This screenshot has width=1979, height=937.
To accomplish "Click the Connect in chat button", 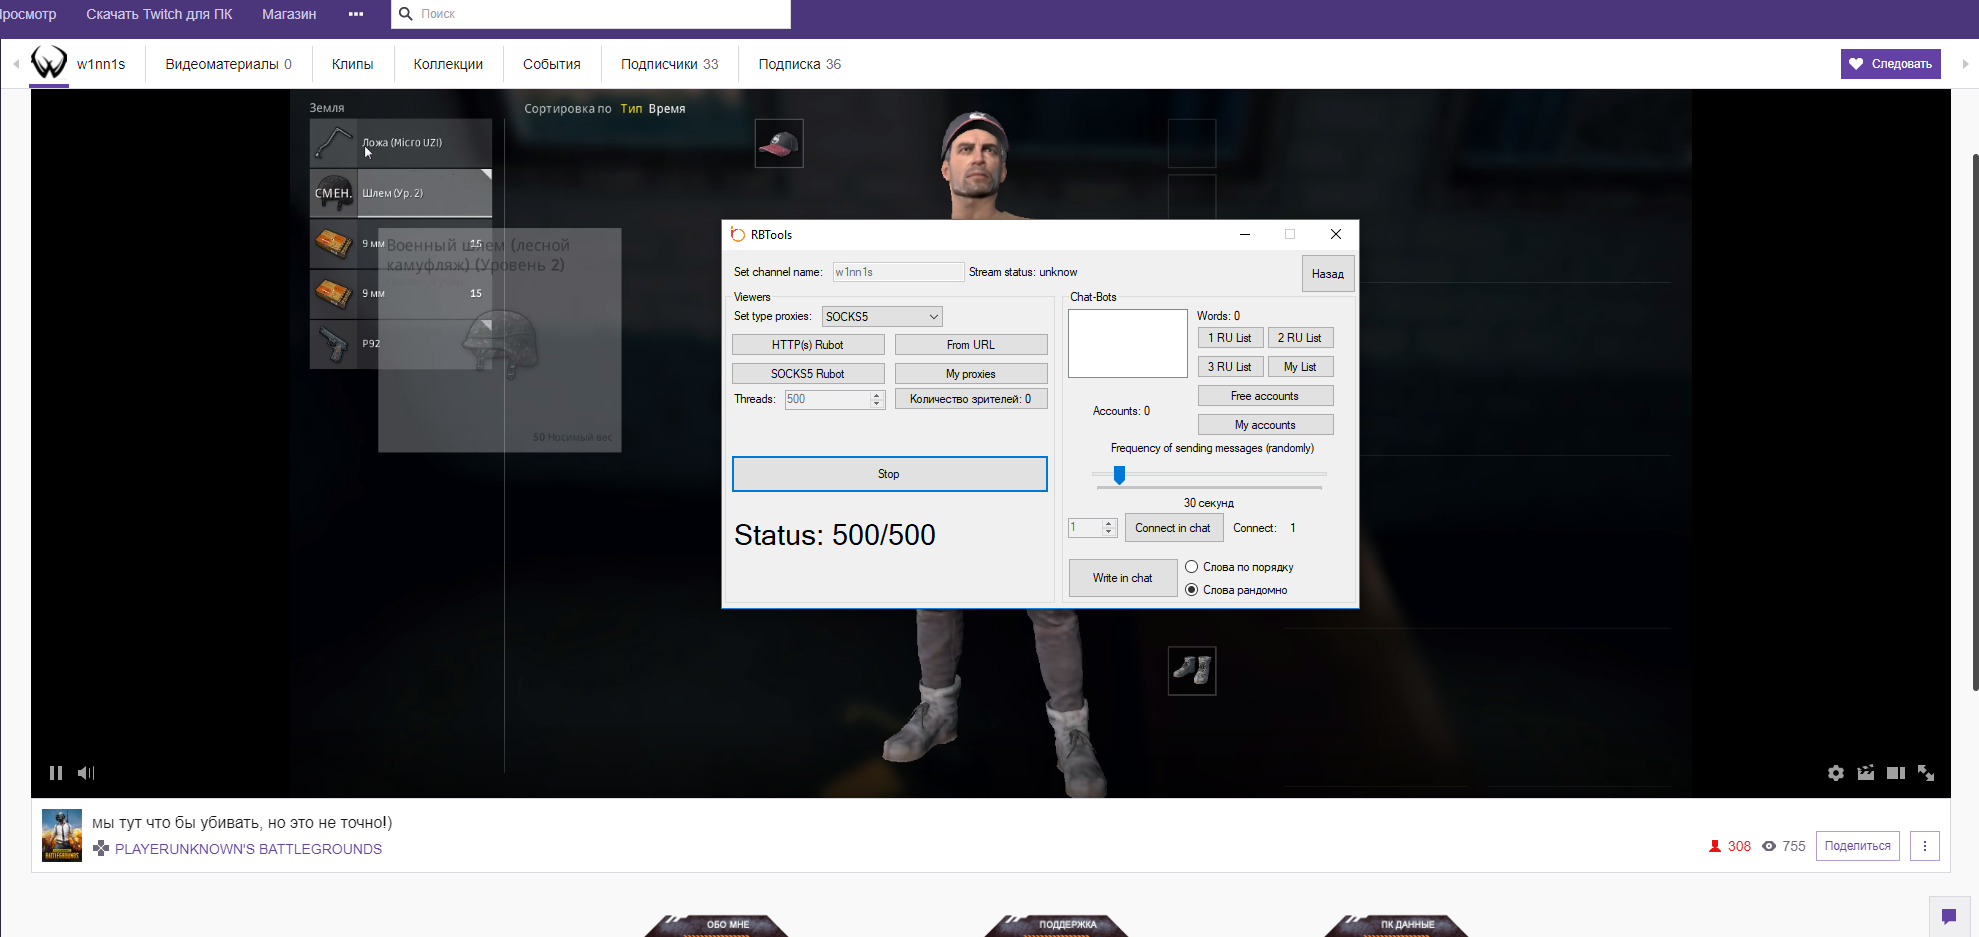I will tap(1173, 528).
